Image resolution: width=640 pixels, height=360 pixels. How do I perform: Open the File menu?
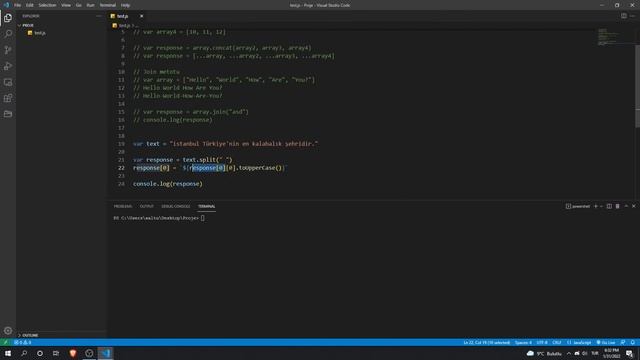tap(18, 5)
